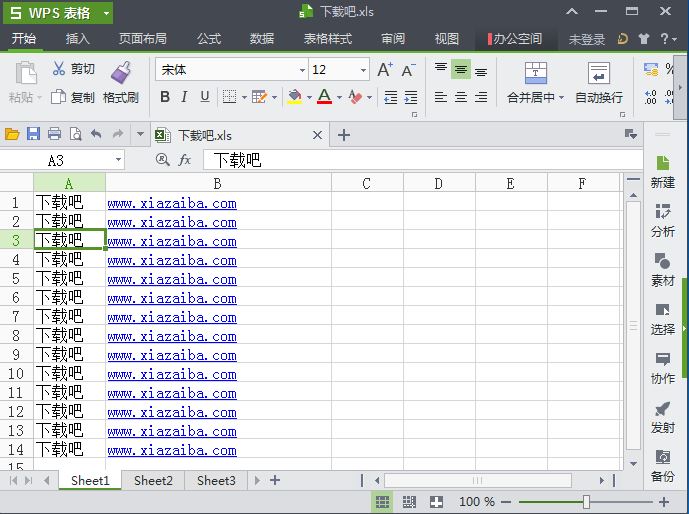Image resolution: width=689 pixels, height=514 pixels.
Task: Toggle Underline formatting
Action: 205,97
